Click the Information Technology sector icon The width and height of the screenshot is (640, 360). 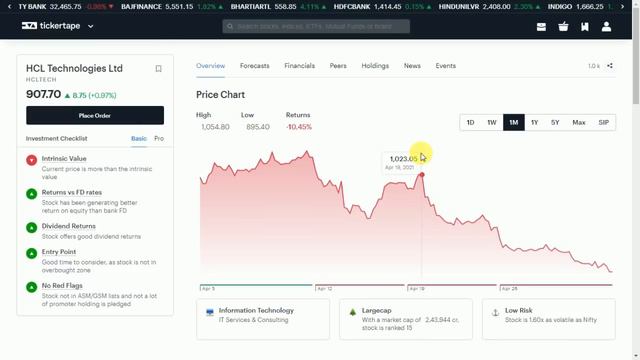(210, 312)
